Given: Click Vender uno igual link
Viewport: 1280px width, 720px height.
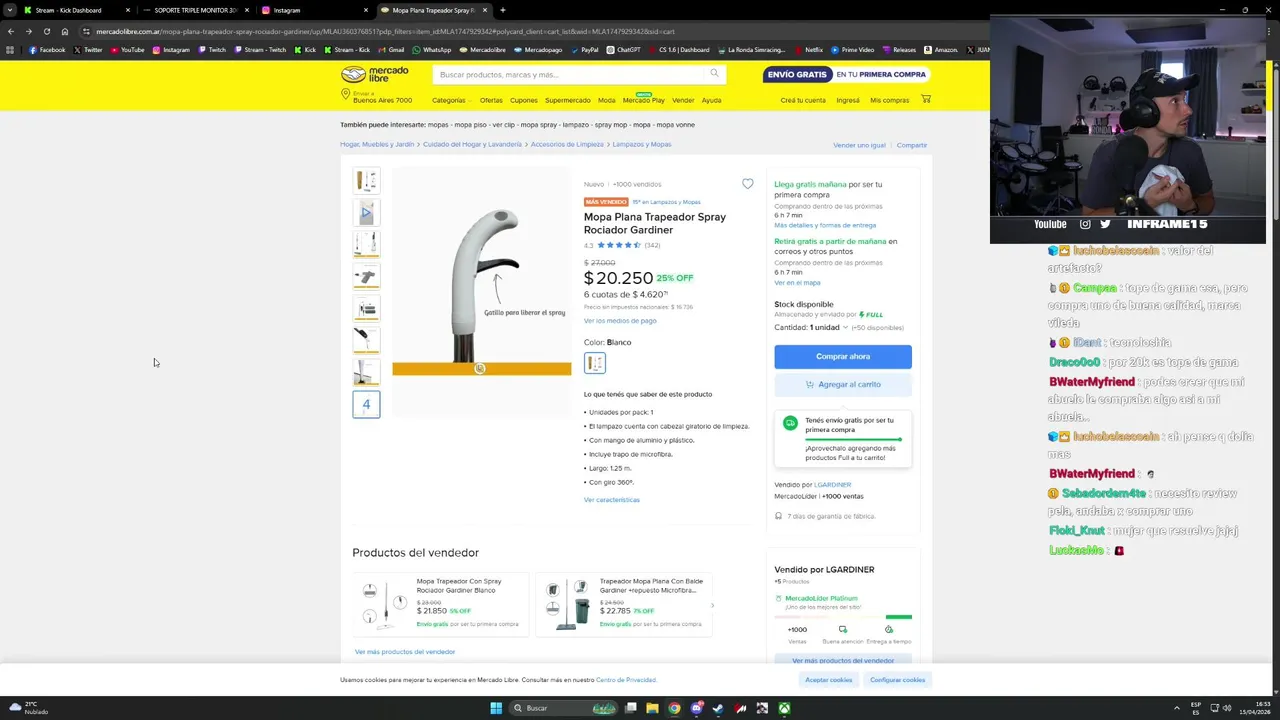Looking at the screenshot, I should 859,145.
